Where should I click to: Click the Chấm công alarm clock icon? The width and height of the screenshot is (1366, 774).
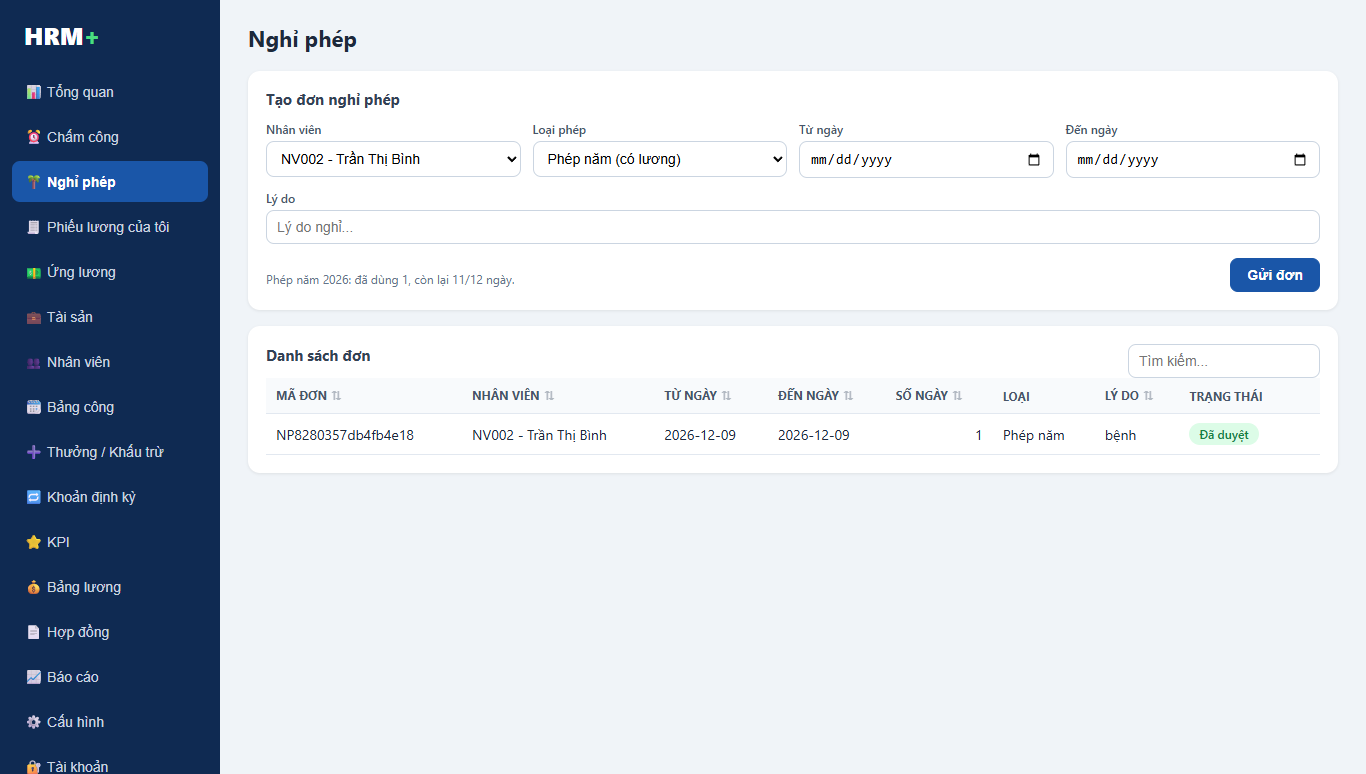coord(34,137)
